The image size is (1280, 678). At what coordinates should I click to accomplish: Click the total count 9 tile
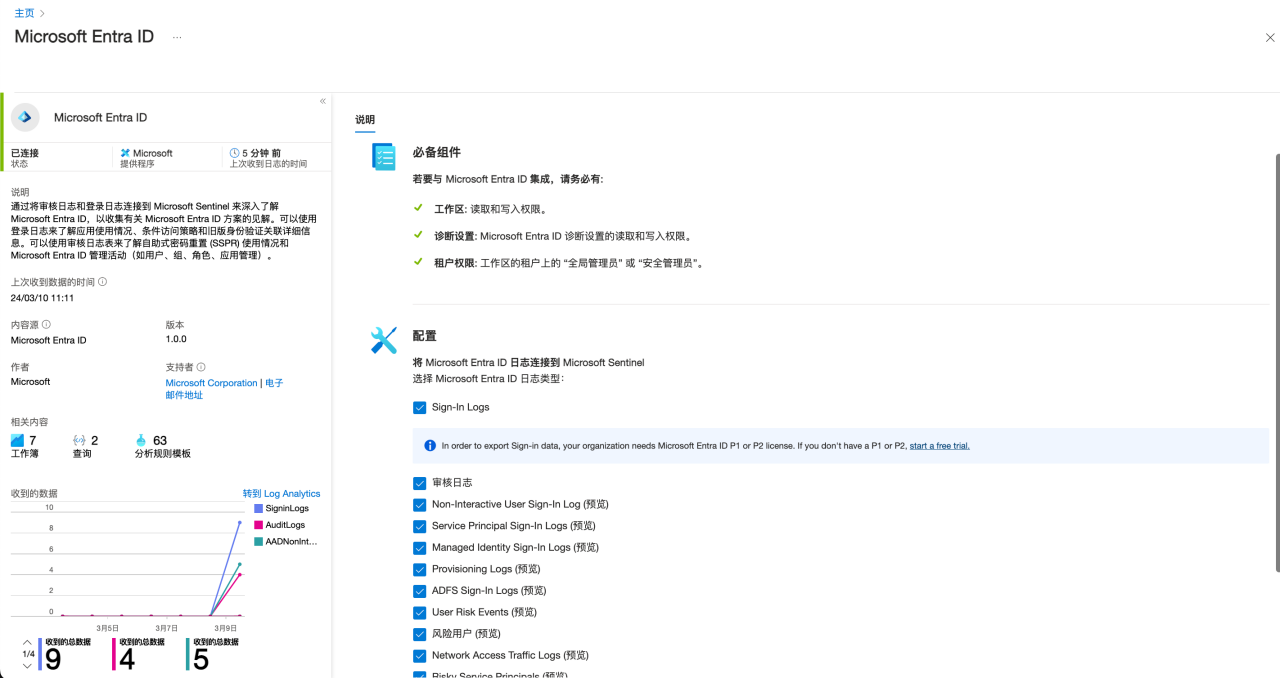pos(66,654)
